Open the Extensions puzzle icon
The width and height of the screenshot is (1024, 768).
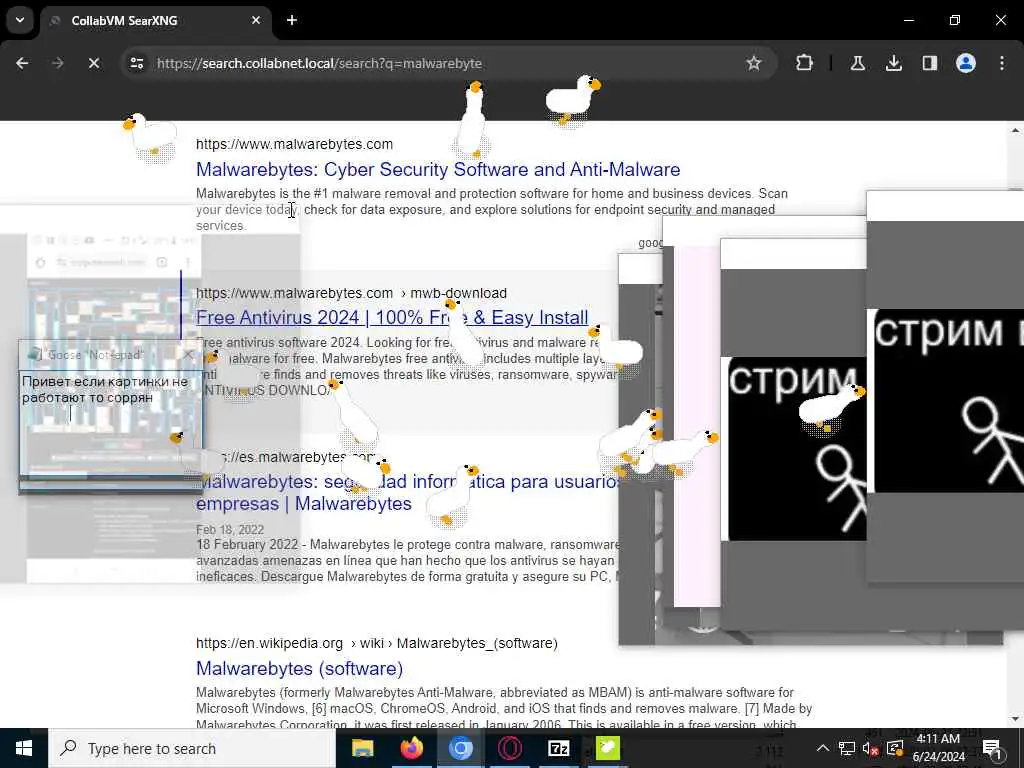coord(805,63)
